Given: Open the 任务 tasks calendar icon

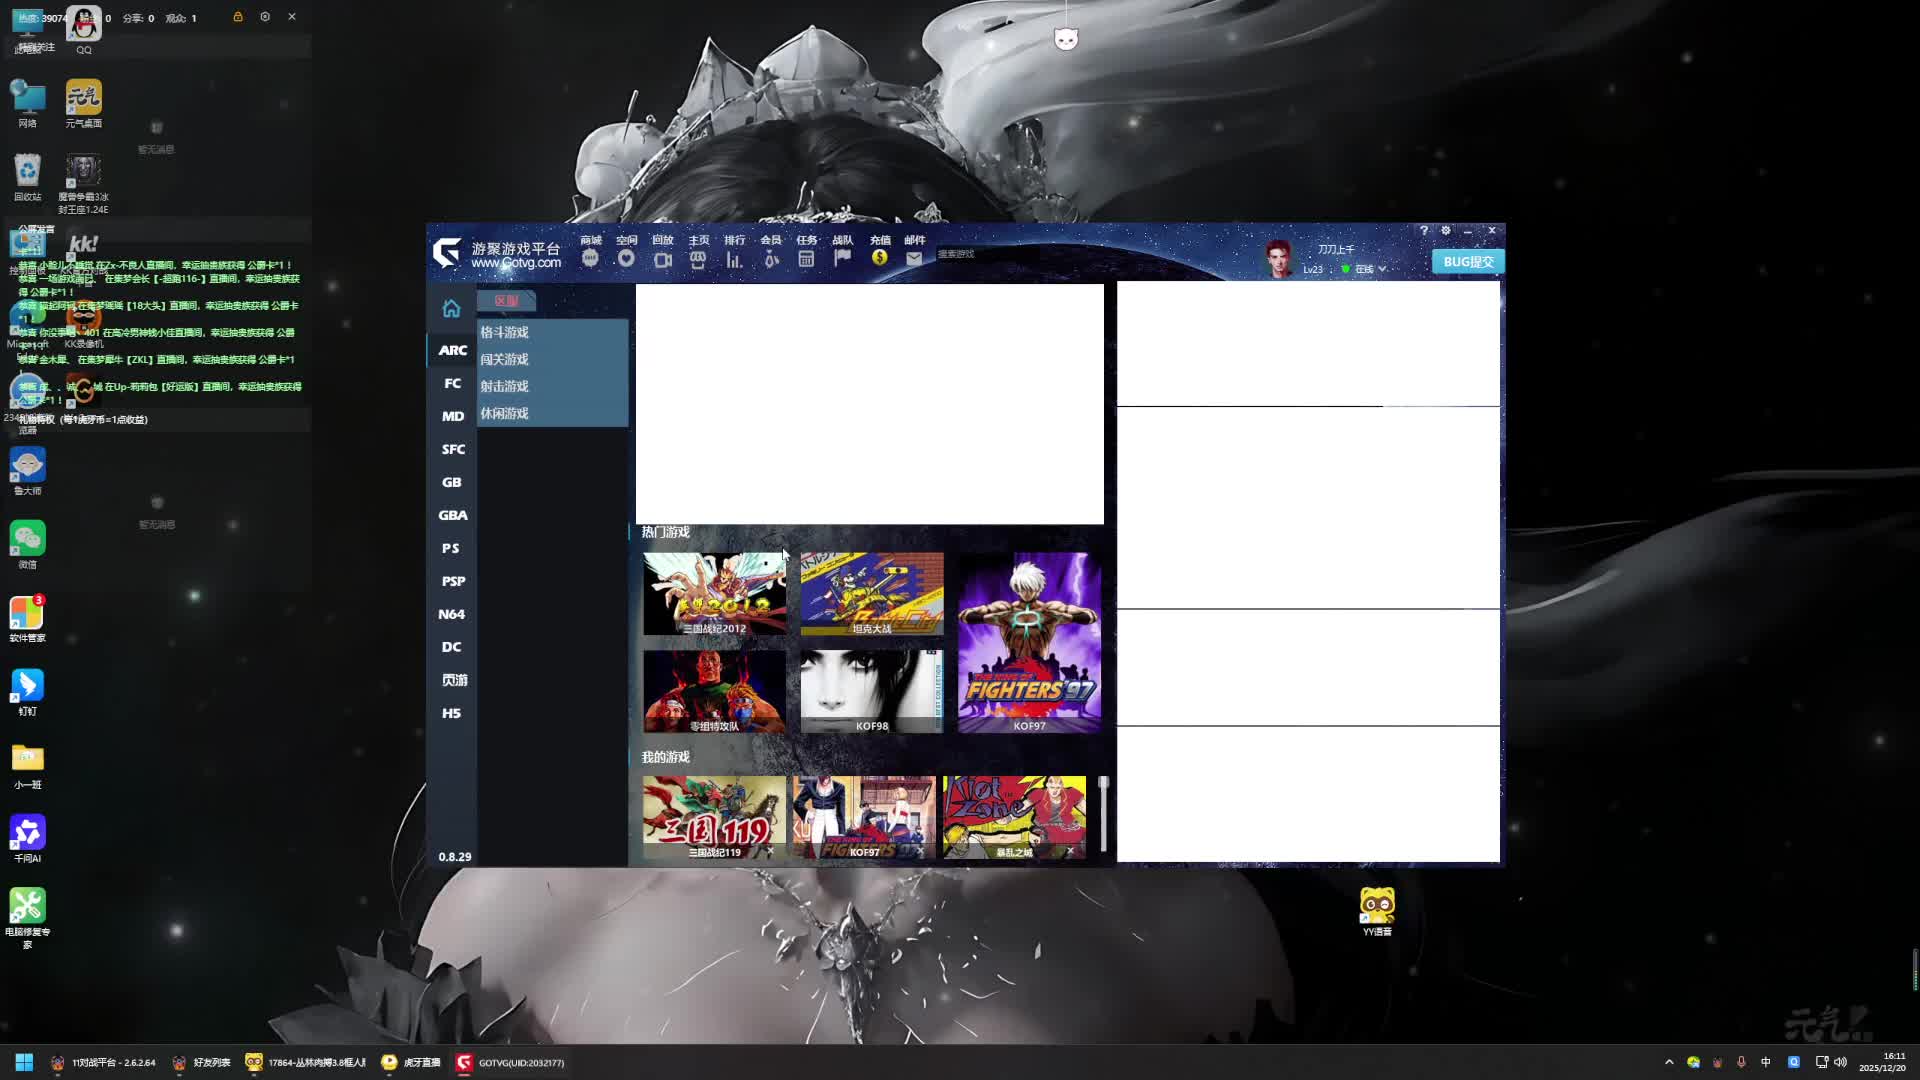Looking at the screenshot, I should point(806,258).
